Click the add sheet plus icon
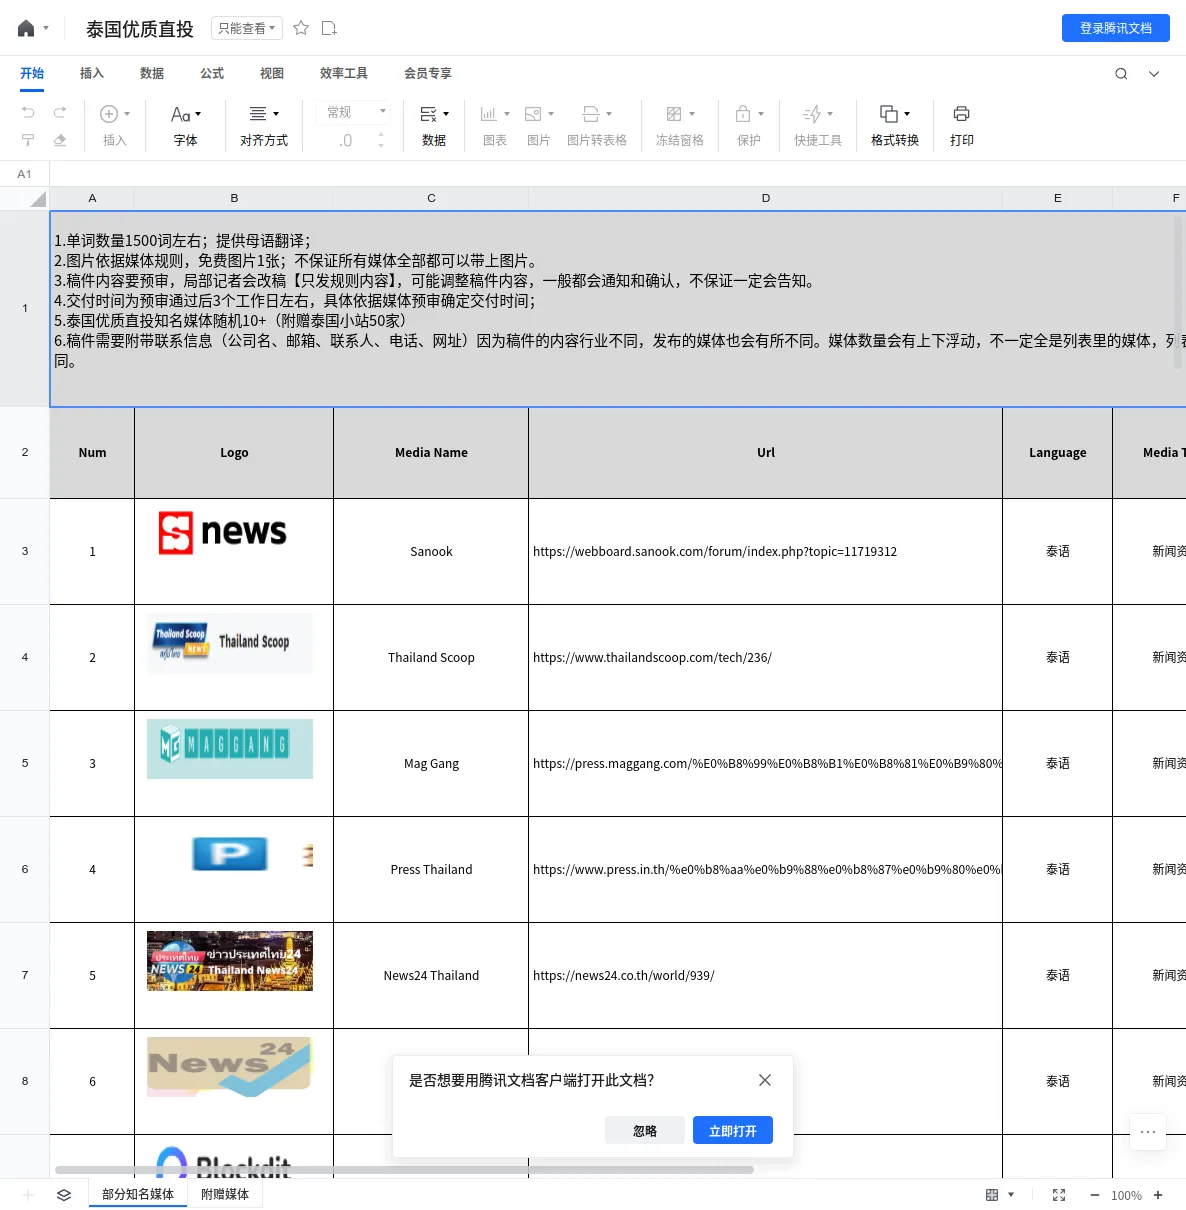This screenshot has height=1210, width=1186. point(28,1195)
